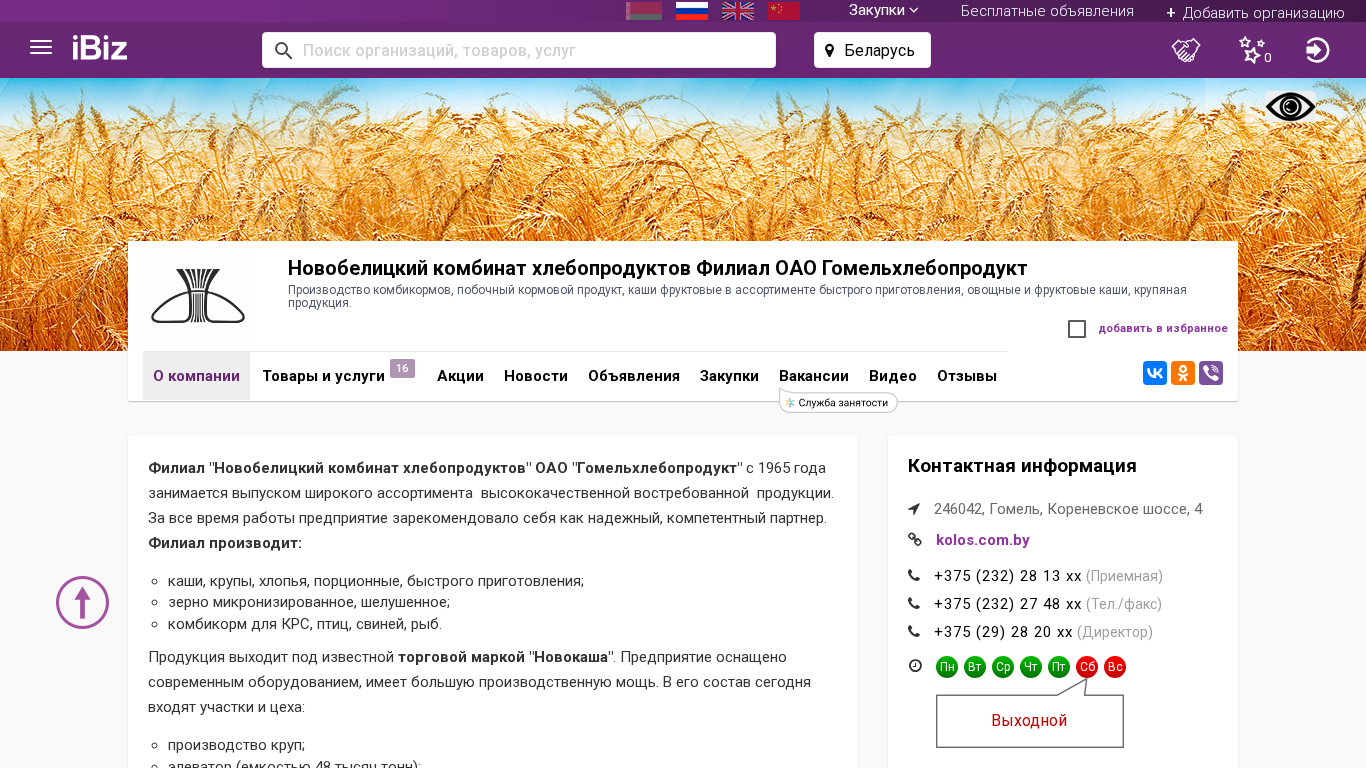The image size is (1366, 768).
Task: Focus the organizations search field
Action: pos(519,50)
